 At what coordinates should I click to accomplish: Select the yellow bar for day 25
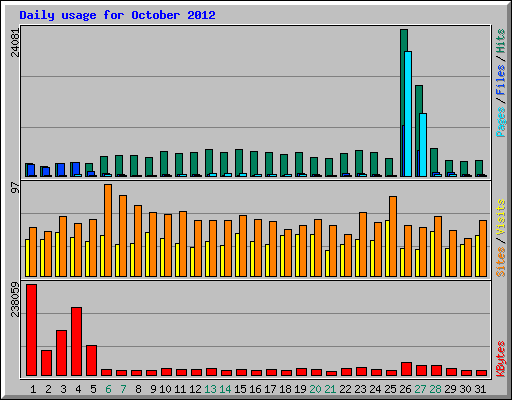[x=387, y=248]
